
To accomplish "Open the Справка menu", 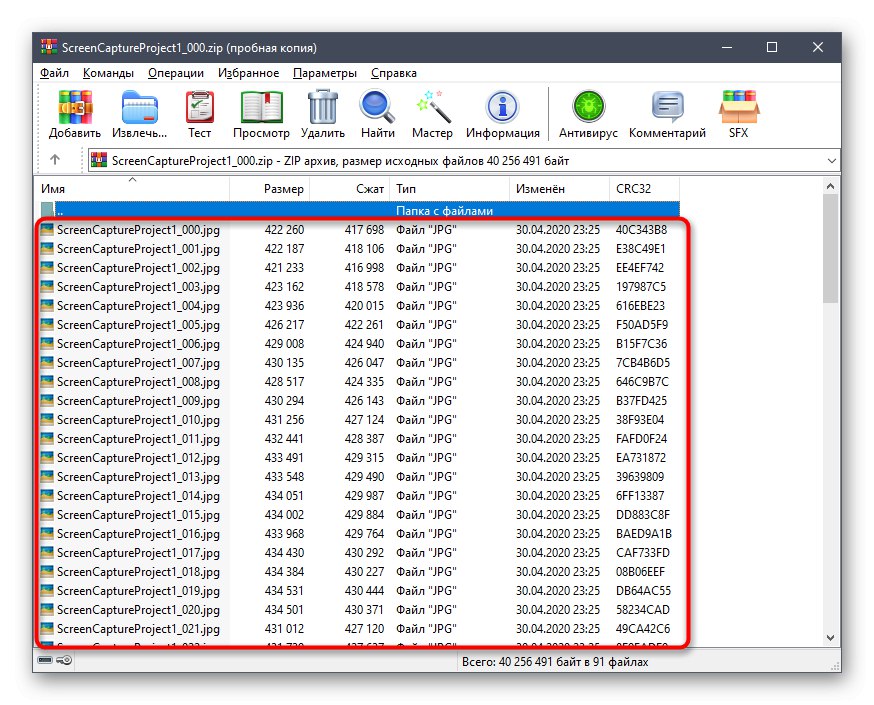I will [x=394, y=73].
